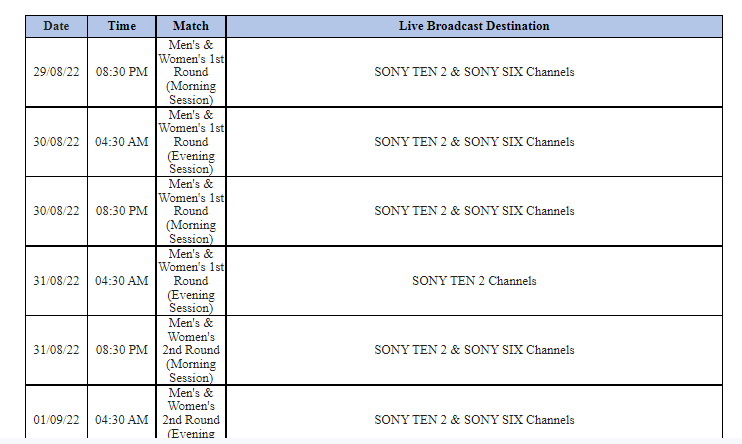Click the Live Broadcast Destination header
742x444 pixels.
474,26
